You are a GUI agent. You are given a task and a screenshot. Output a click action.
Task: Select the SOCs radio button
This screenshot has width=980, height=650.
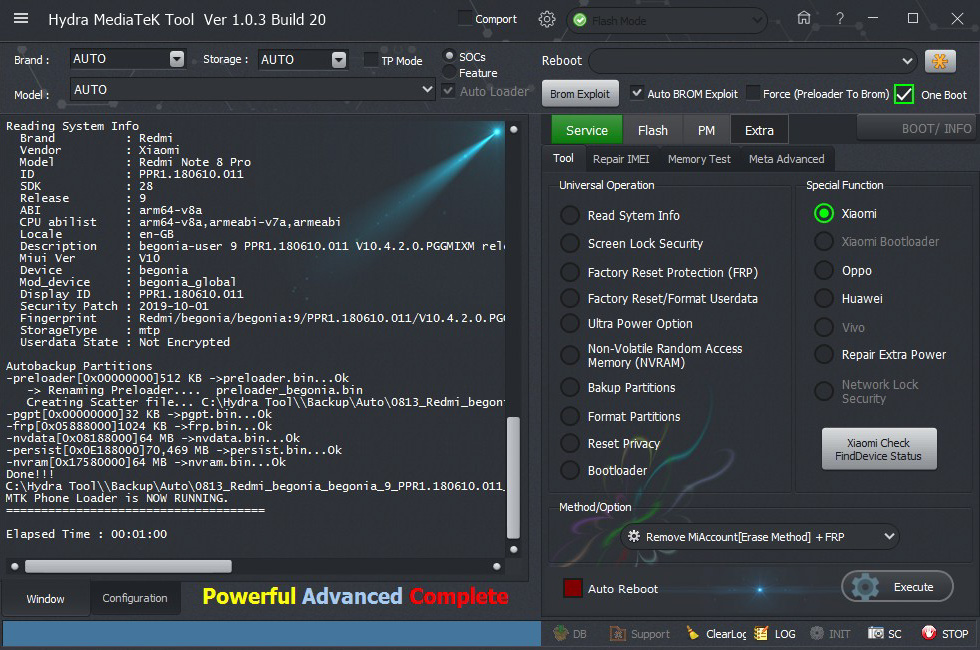click(449, 56)
